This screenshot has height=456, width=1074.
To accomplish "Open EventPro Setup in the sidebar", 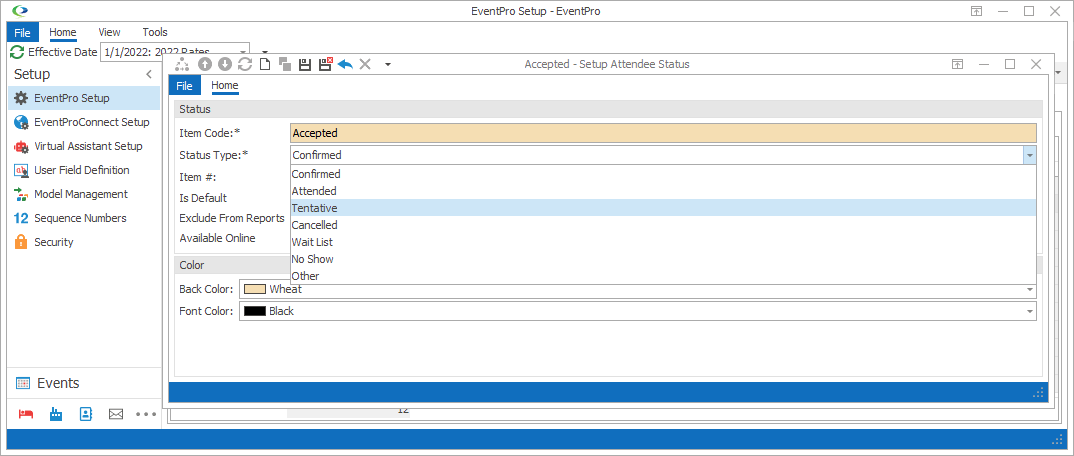I will (x=84, y=98).
